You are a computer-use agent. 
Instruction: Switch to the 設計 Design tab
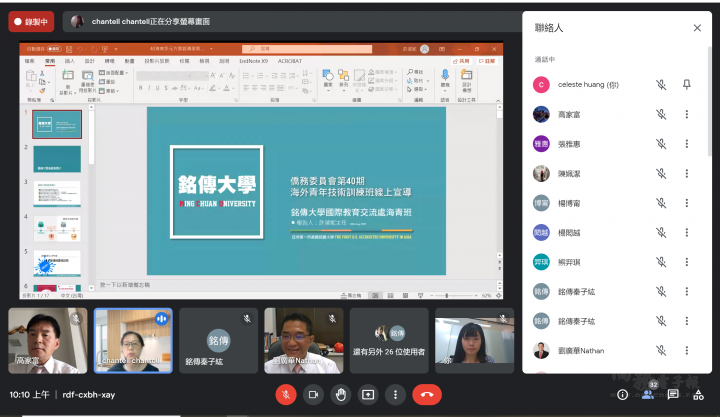click(90, 61)
